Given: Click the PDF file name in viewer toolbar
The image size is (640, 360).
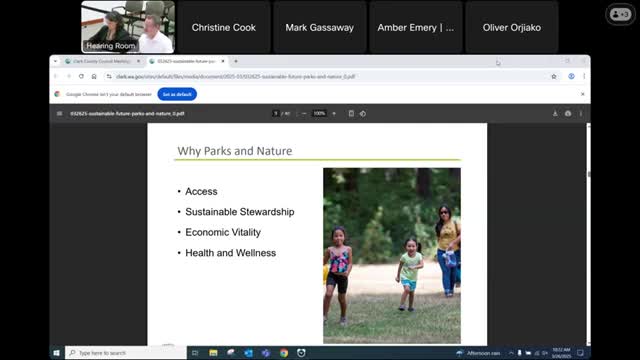Looking at the screenshot, I should (127, 113).
